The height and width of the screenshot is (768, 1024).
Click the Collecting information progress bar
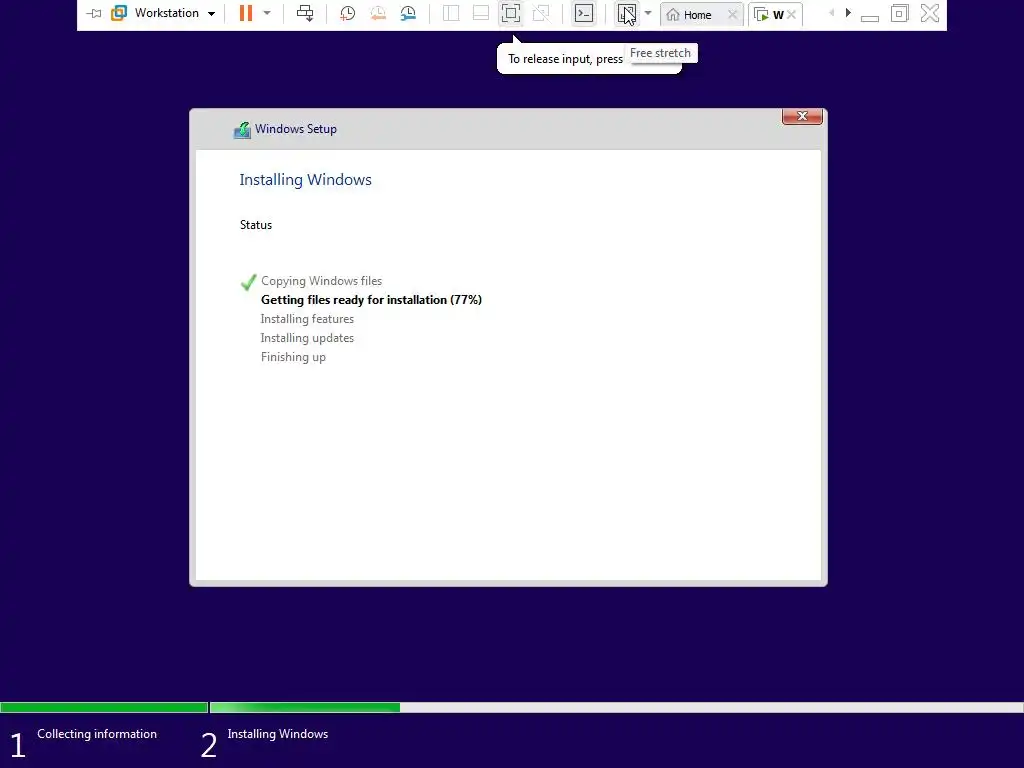pyautogui.click(x=104, y=707)
